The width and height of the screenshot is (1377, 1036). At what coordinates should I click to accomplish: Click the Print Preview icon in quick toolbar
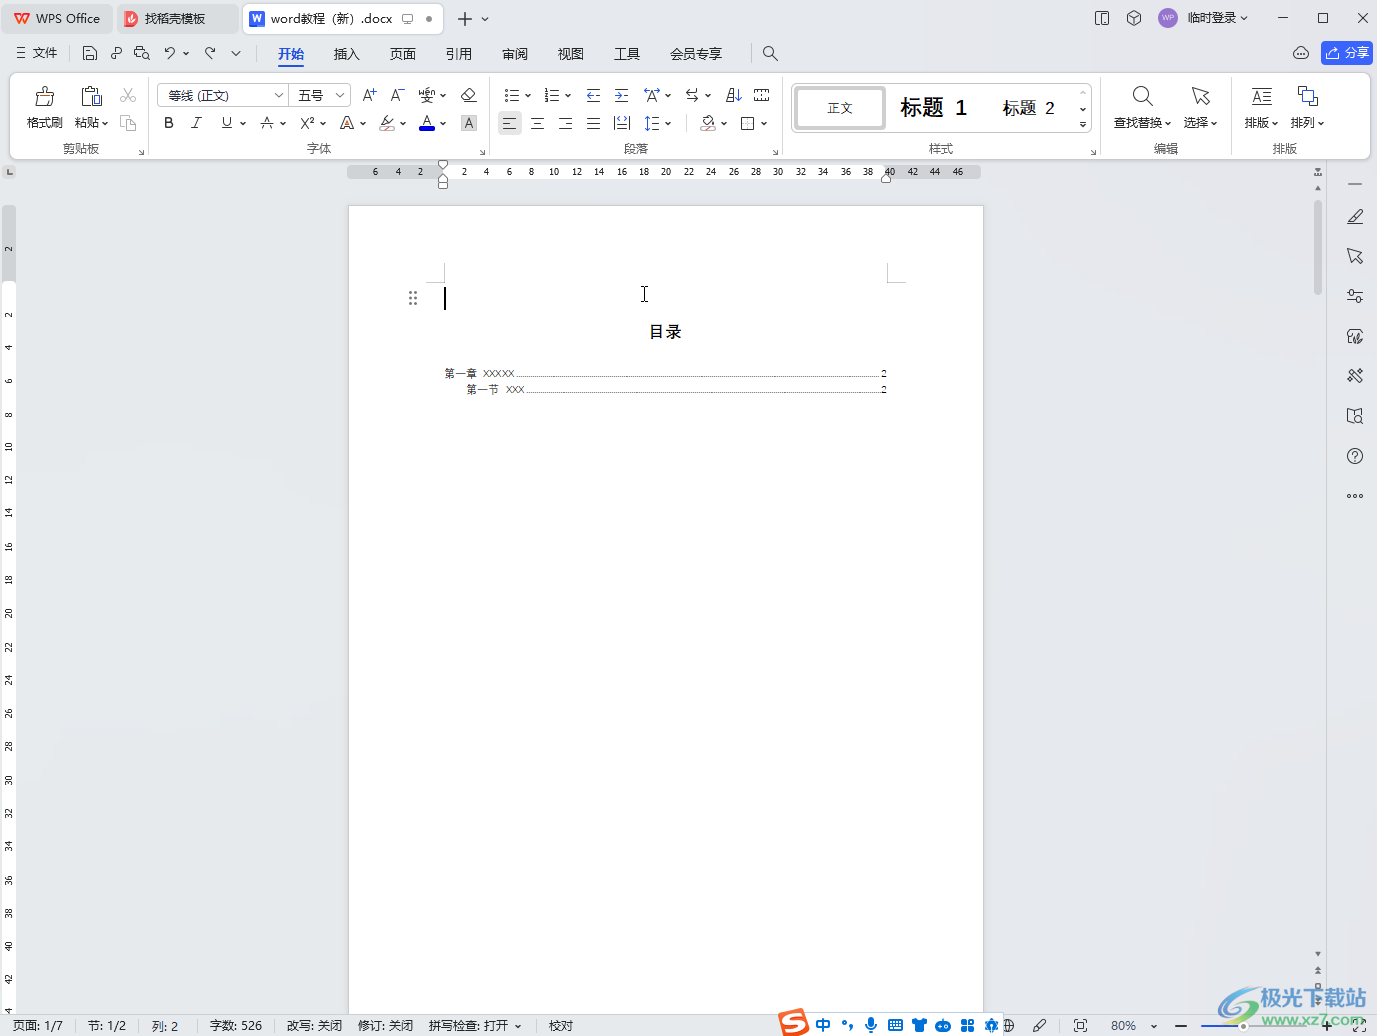tap(142, 53)
